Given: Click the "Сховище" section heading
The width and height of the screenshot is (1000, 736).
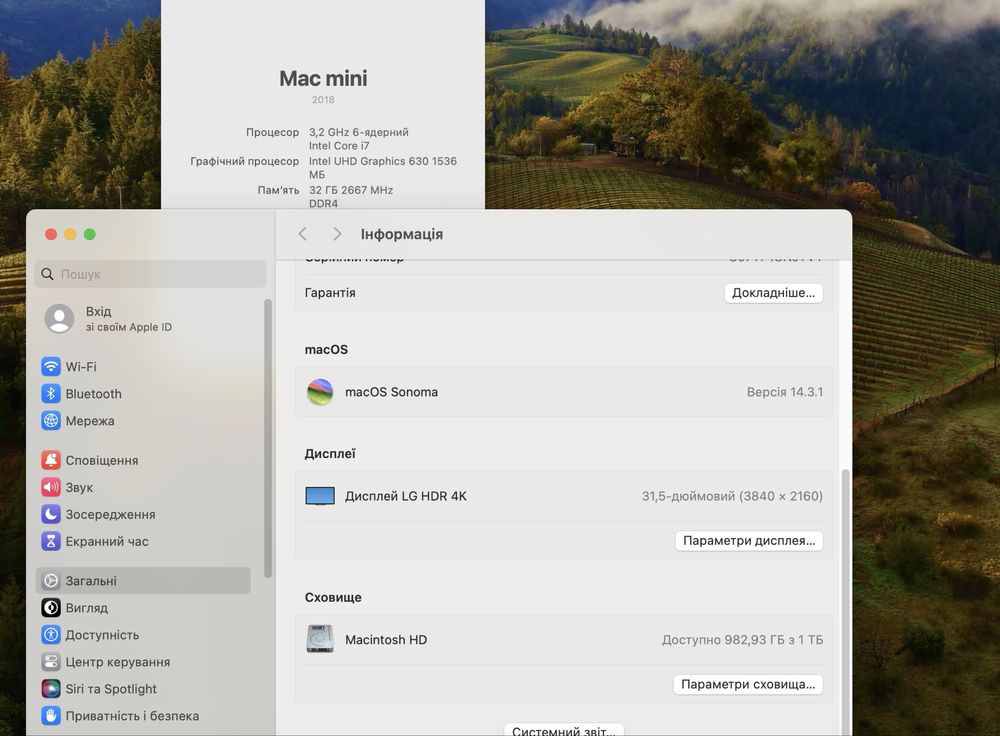Looking at the screenshot, I should [x=333, y=597].
